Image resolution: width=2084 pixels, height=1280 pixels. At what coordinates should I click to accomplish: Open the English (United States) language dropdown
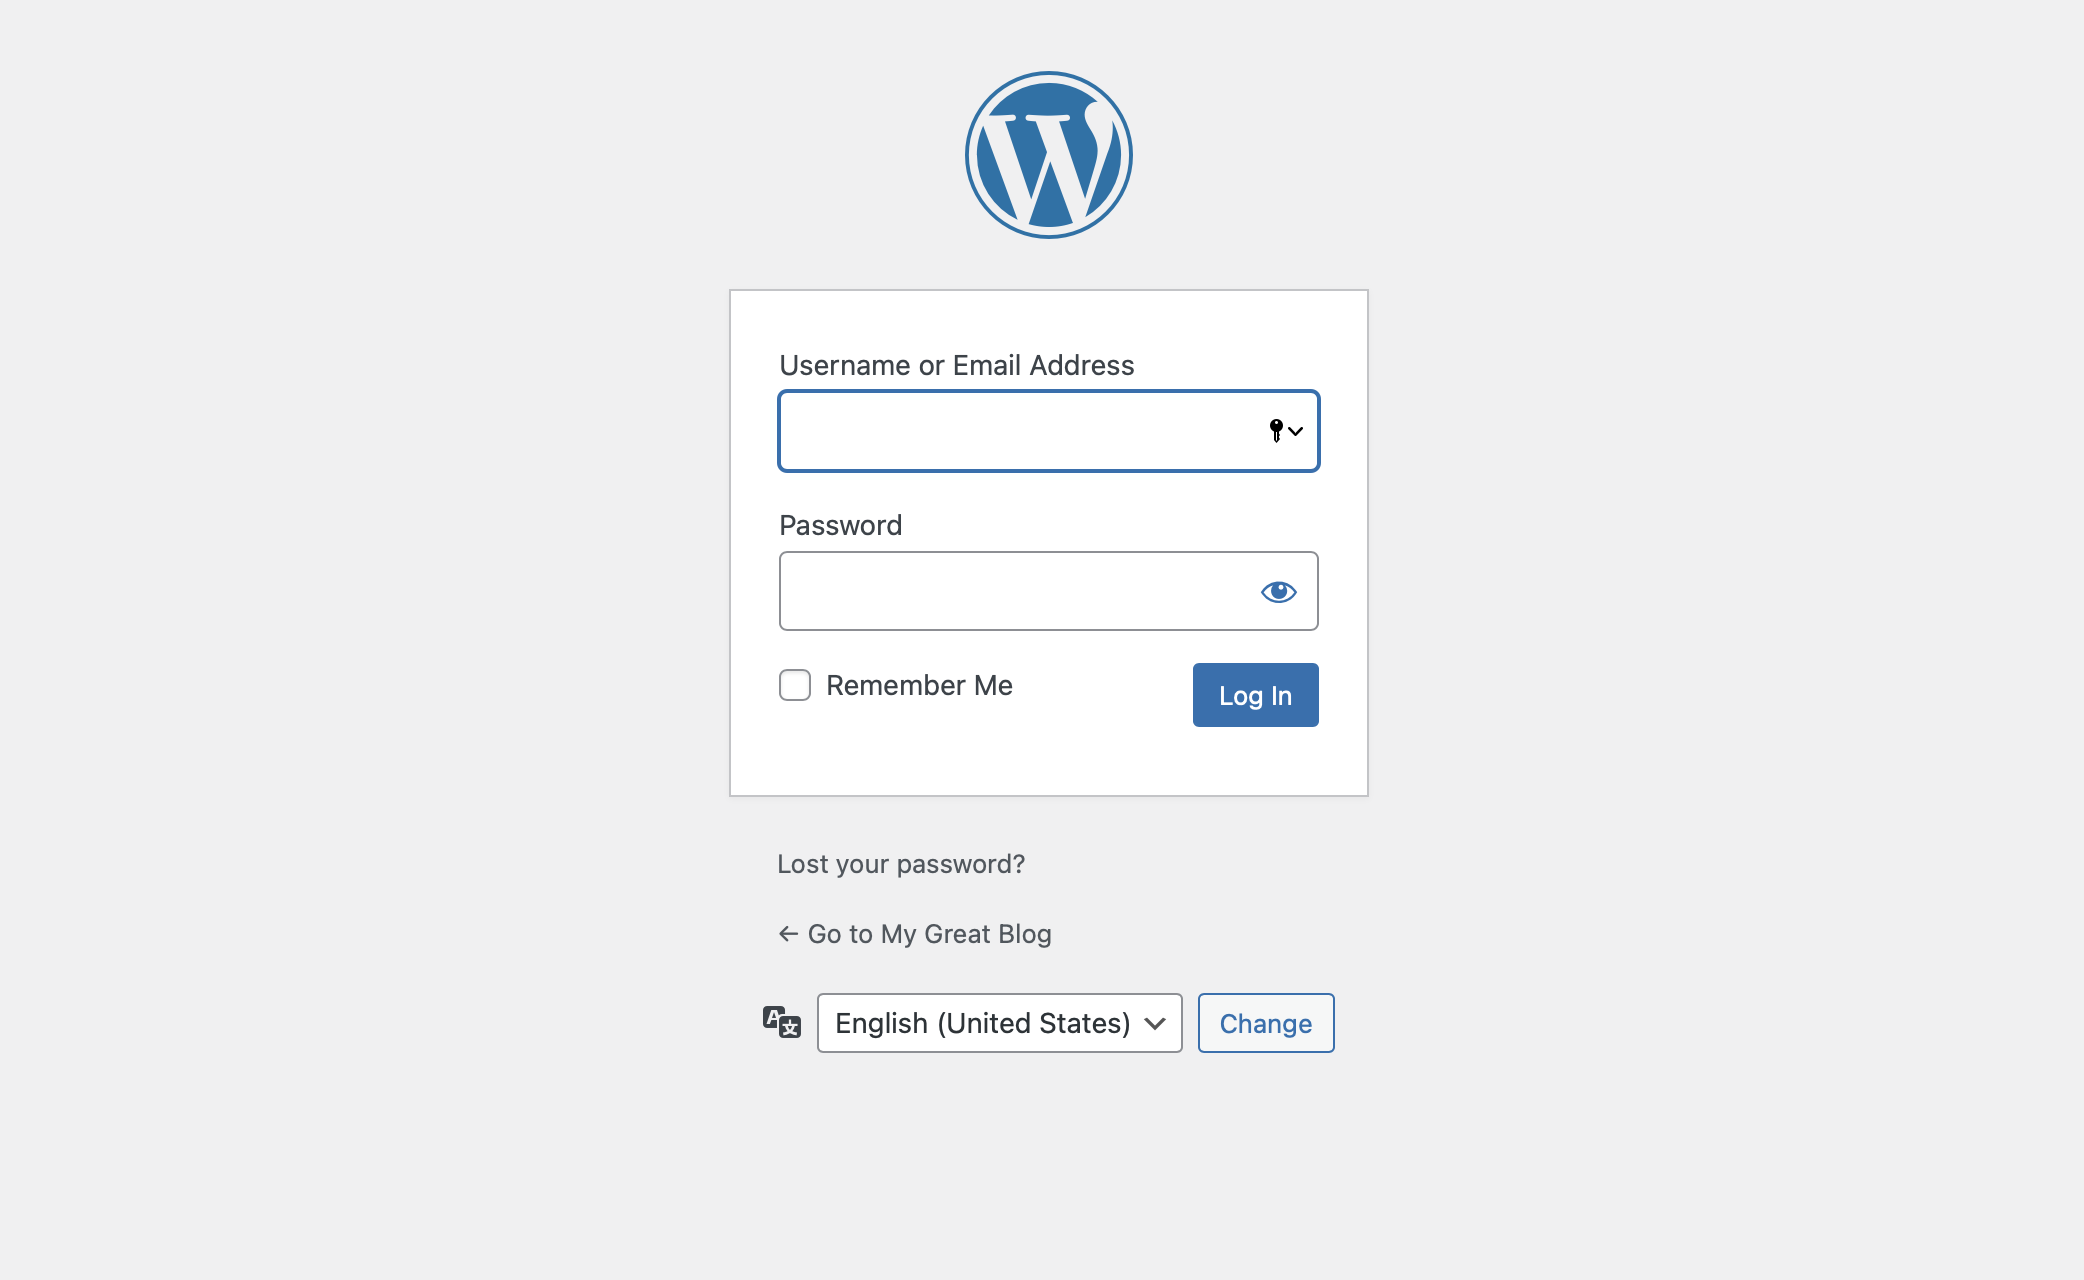click(982, 1023)
